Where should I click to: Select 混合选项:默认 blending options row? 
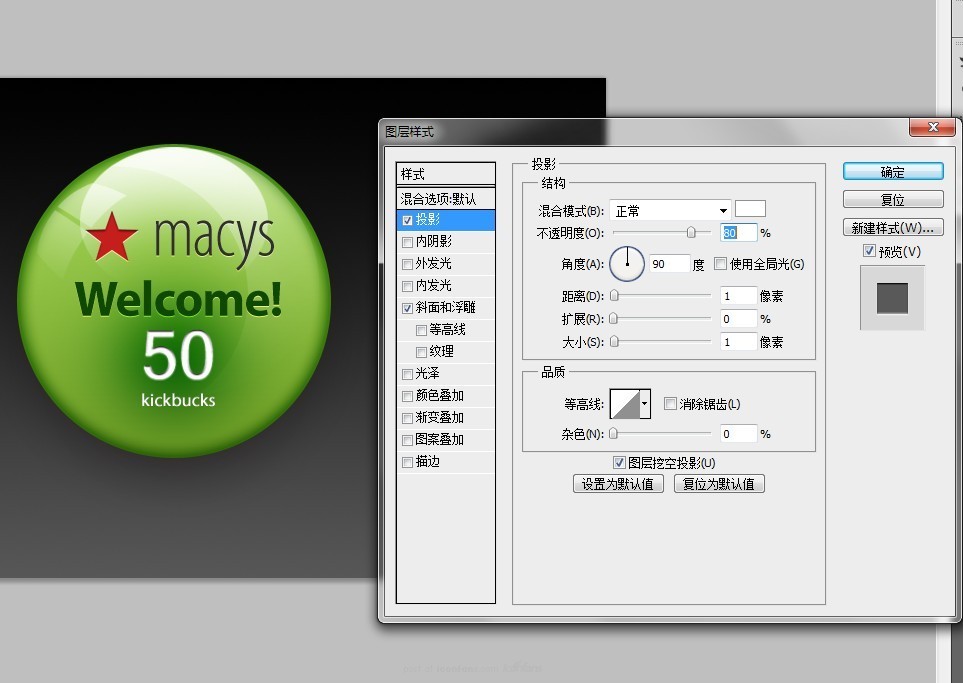click(x=446, y=199)
